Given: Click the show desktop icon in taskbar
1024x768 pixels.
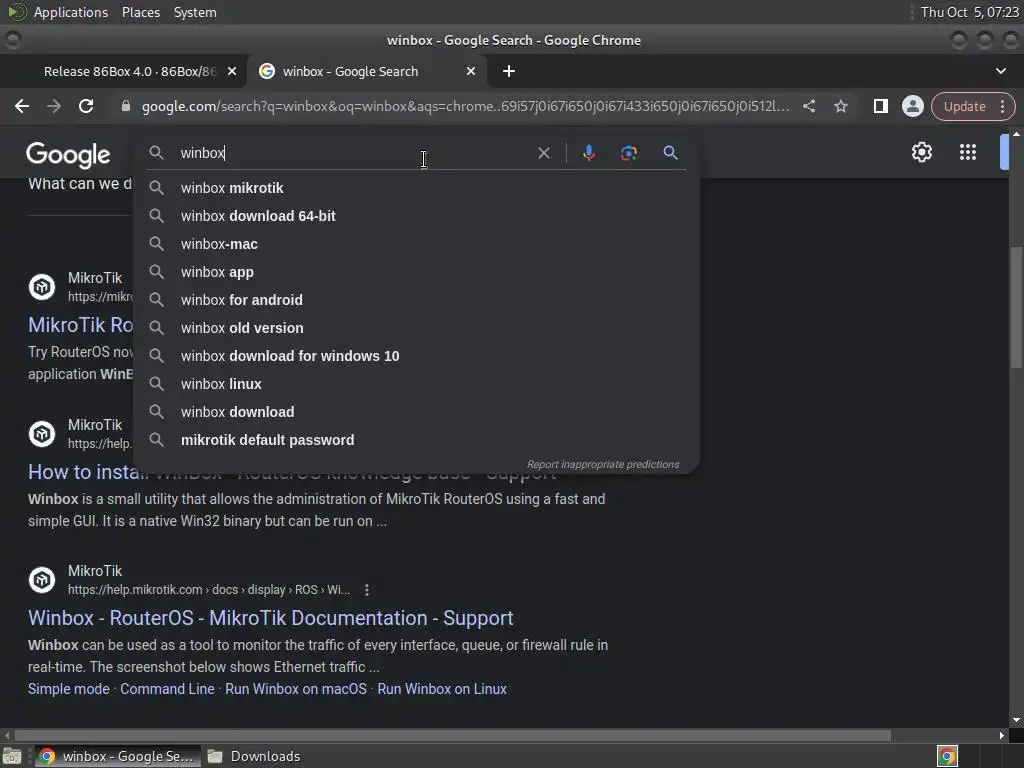Looking at the screenshot, I should click(x=12, y=756).
